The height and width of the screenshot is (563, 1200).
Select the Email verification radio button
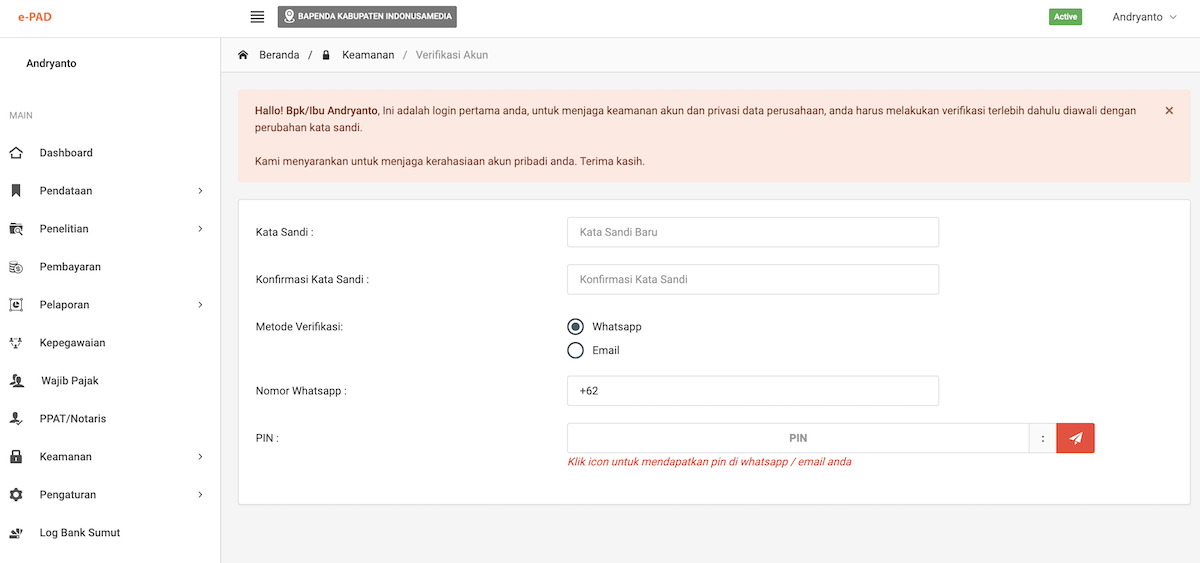coord(575,350)
